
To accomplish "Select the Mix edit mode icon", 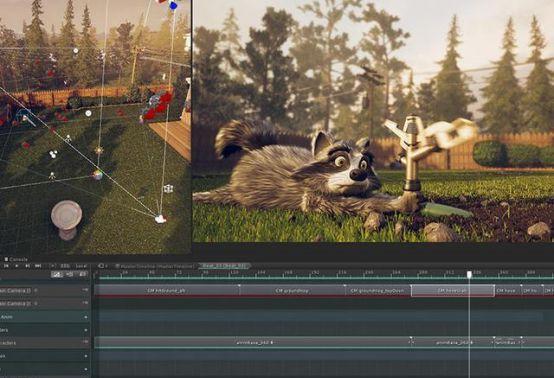I will tap(57, 274).
